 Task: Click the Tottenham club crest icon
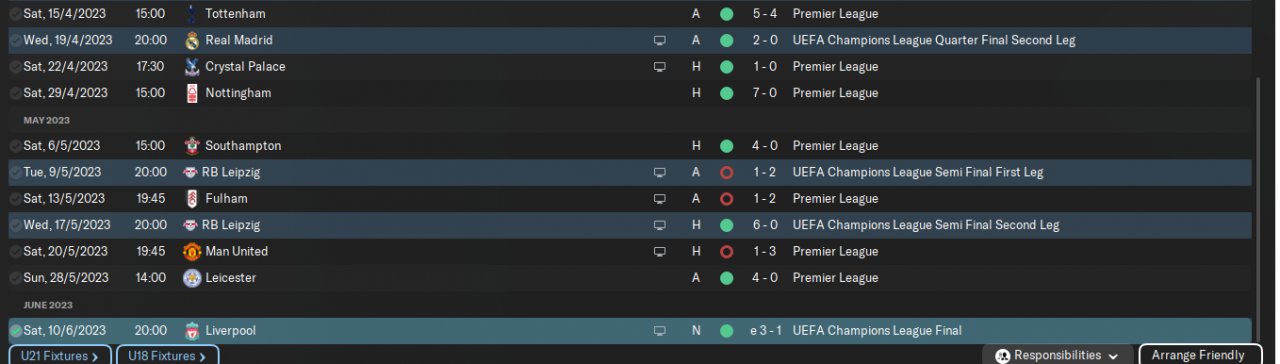coord(192,14)
